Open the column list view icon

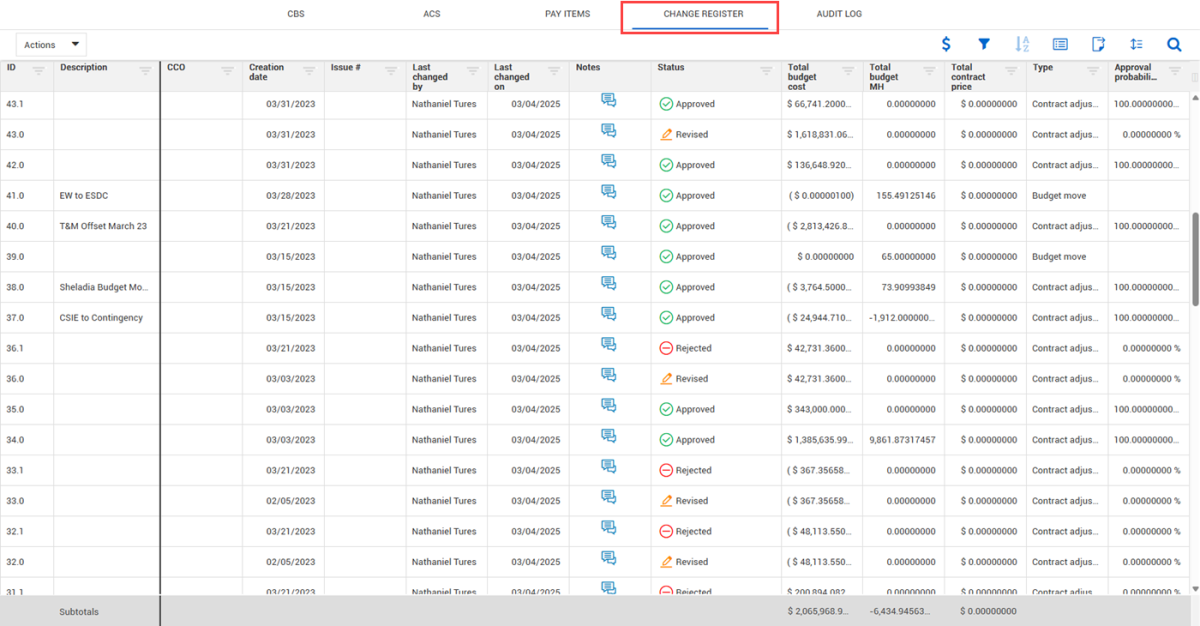coord(1060,45)
